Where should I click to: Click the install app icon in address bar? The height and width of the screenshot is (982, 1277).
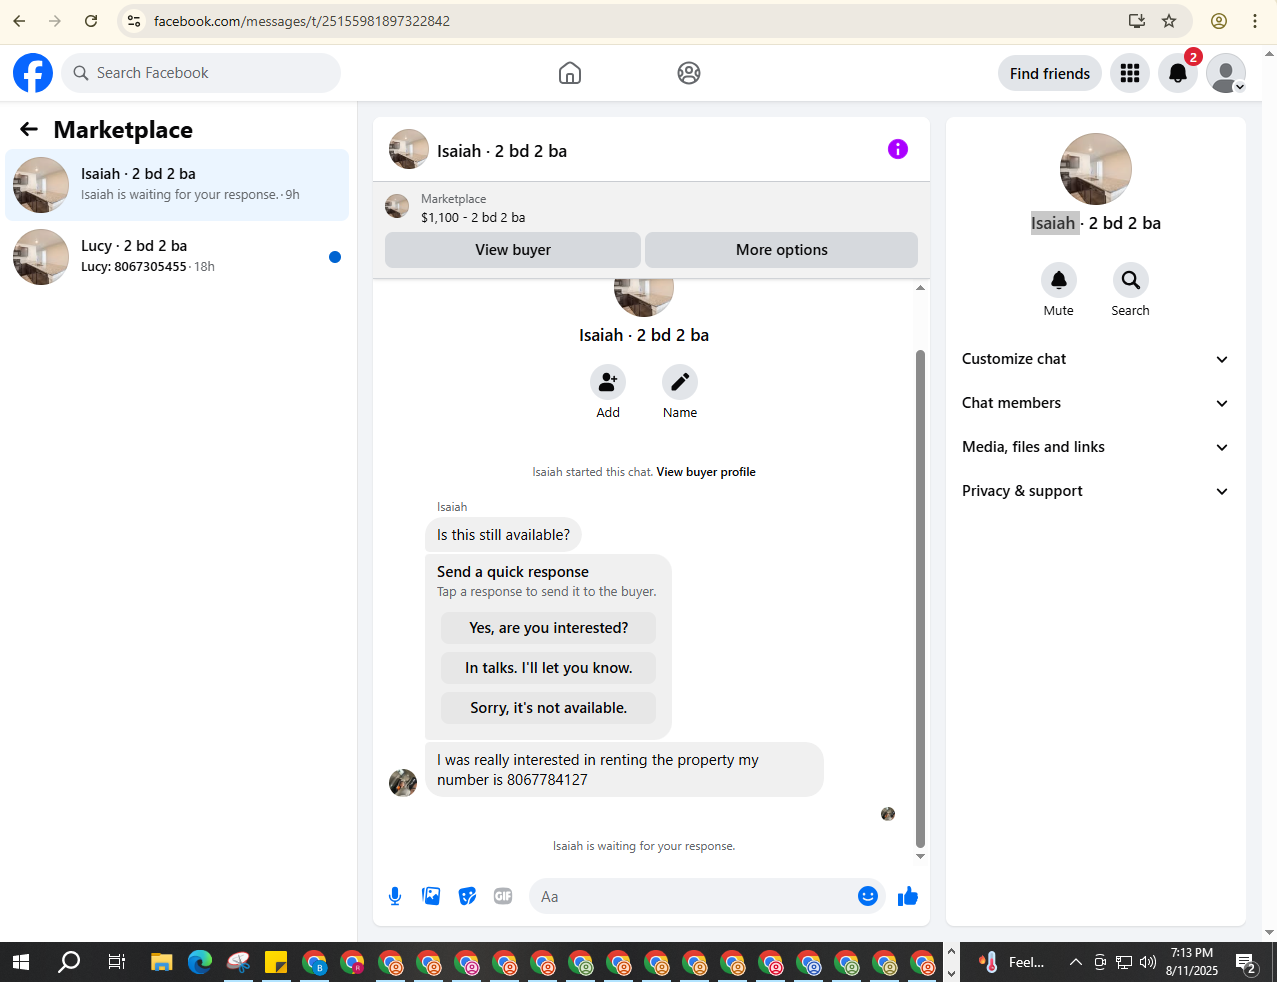(1136, 21)
